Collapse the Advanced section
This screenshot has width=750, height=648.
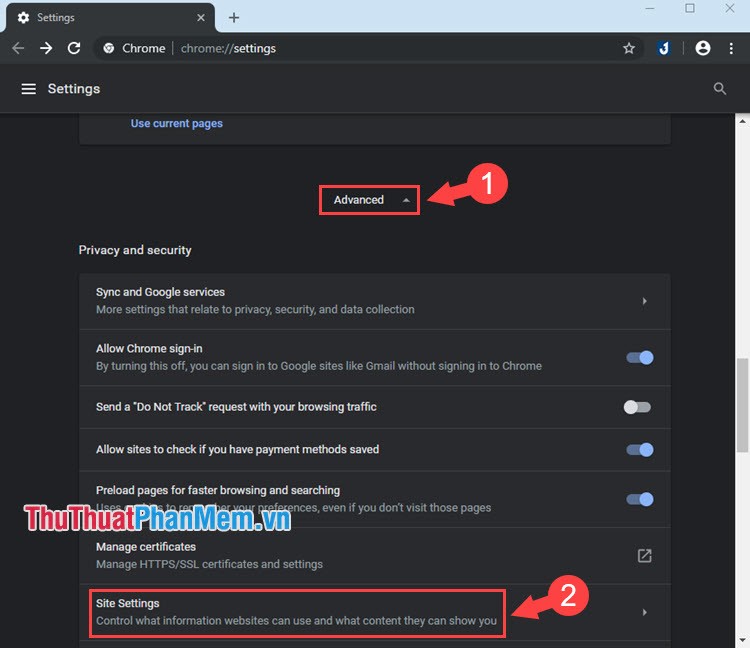click(369, 200)
